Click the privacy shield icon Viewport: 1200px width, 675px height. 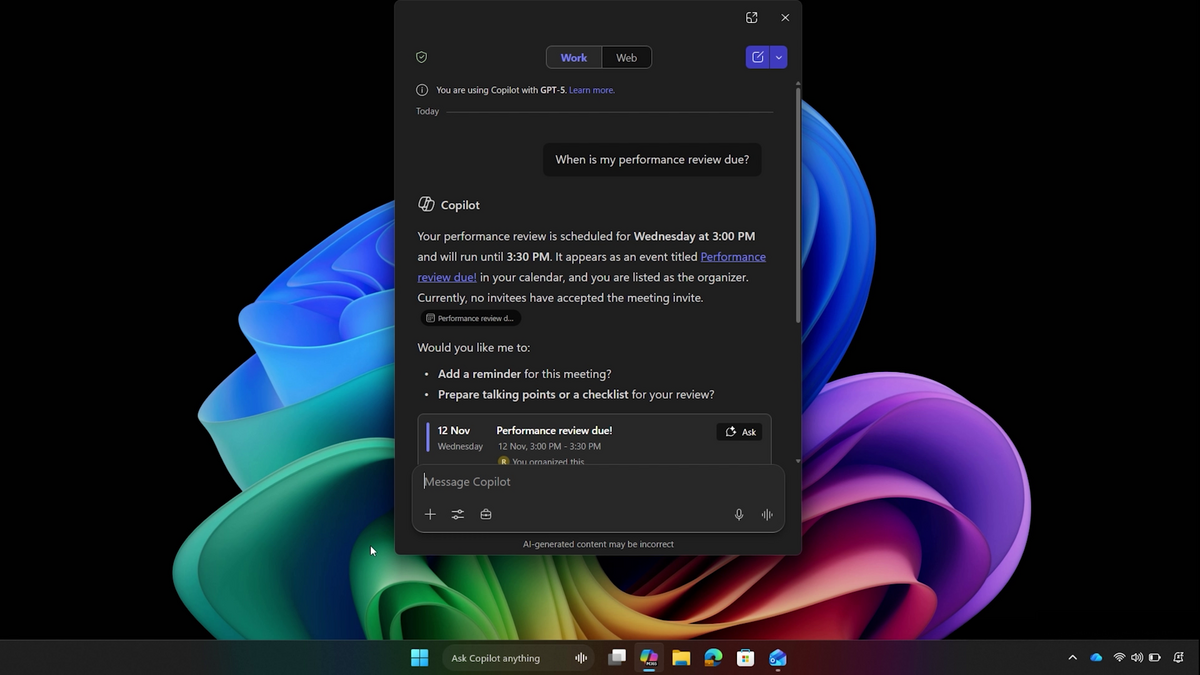click(421, 57)
